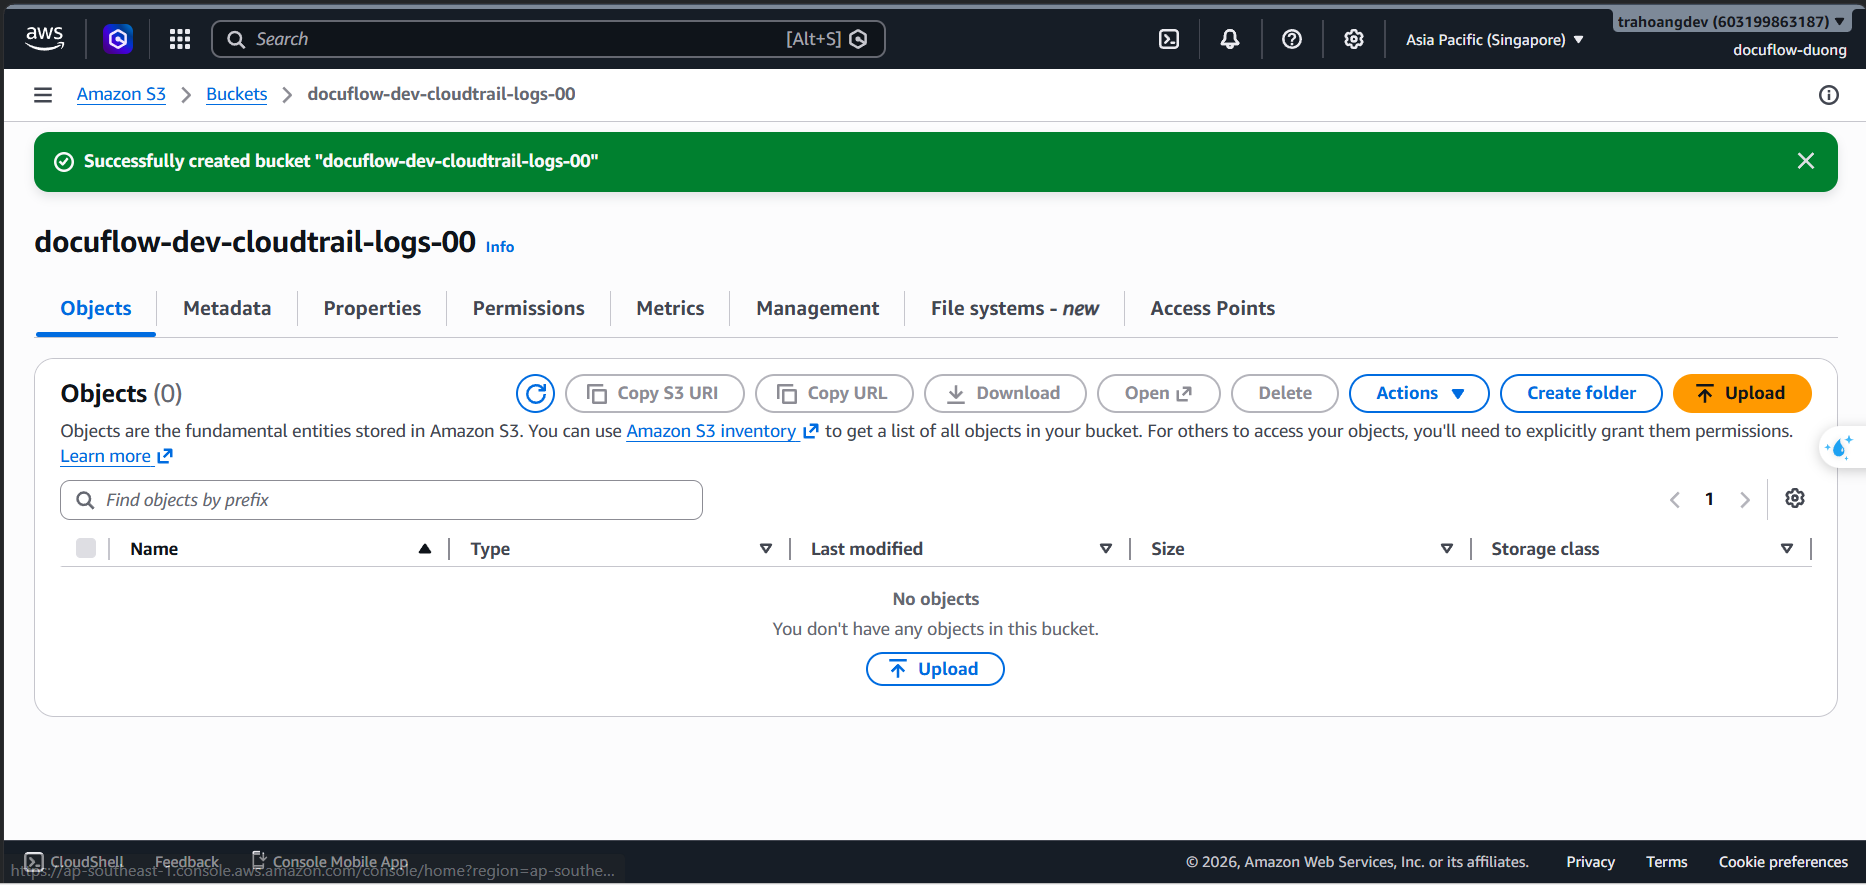Click the Create folder button
Screen dimensions: 1866x885
(x=1581, y=393)
